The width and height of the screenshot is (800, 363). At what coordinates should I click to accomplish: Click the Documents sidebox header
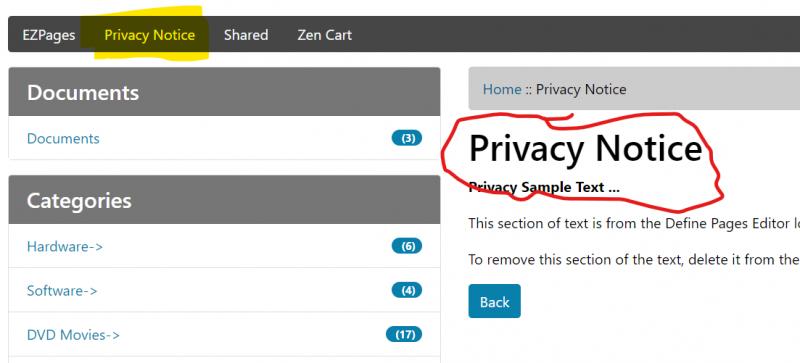[224, 92]
